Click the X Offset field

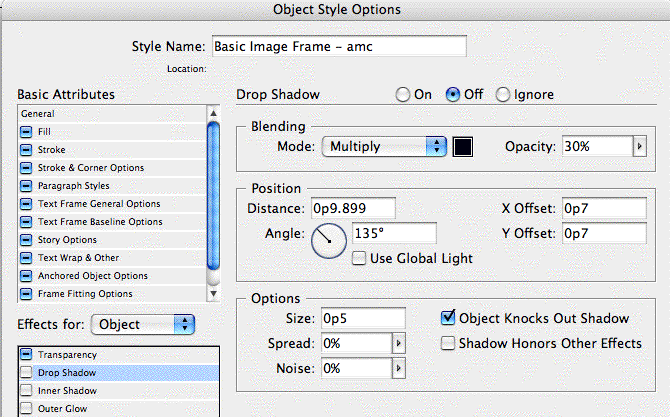coord(604,208)
